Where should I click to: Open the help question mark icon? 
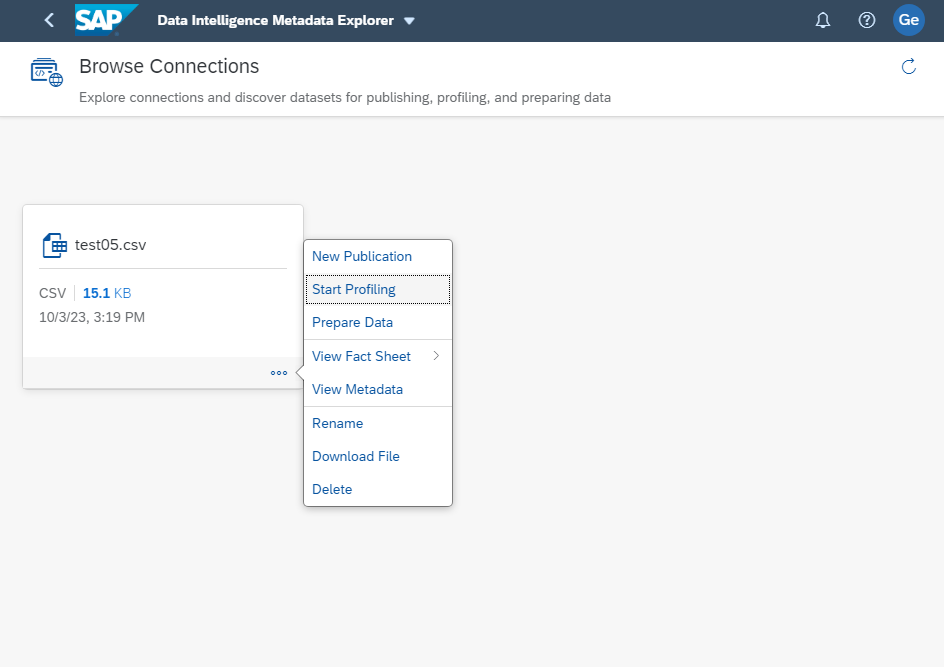pos(867,21)
